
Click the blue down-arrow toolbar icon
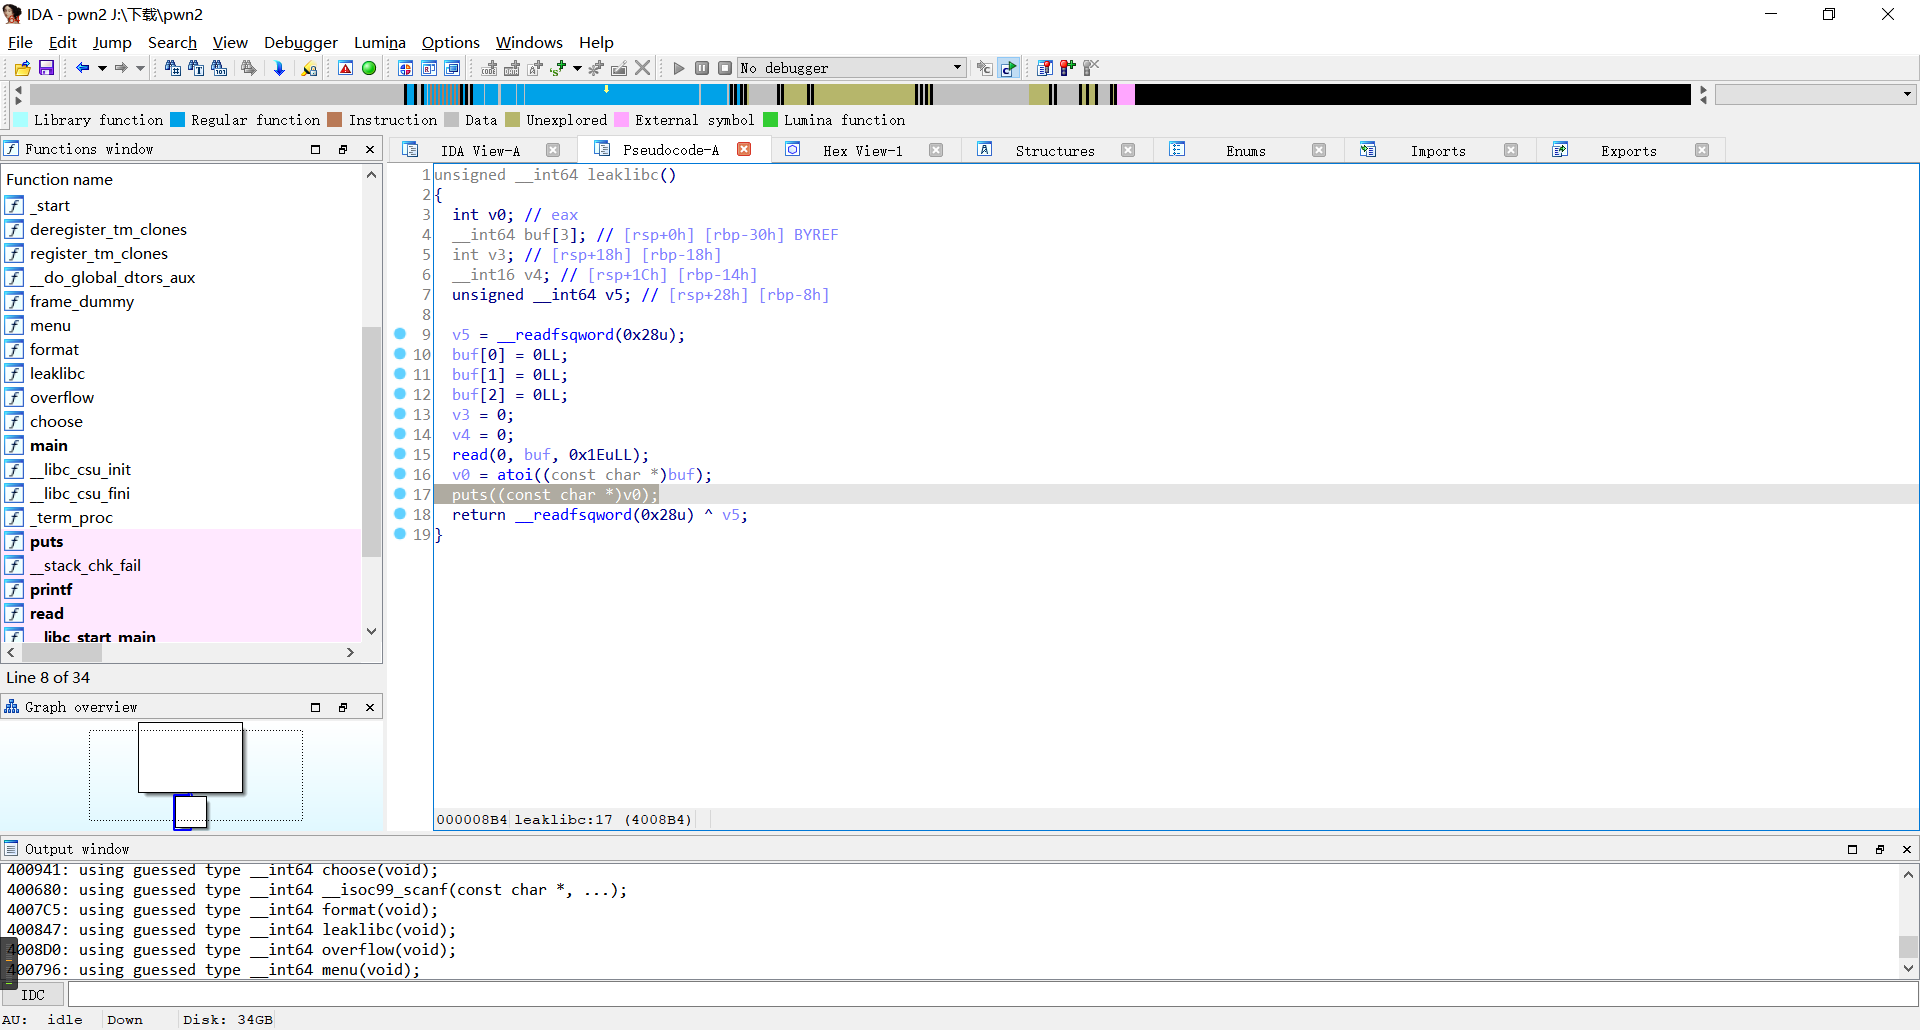pos(279,68)
